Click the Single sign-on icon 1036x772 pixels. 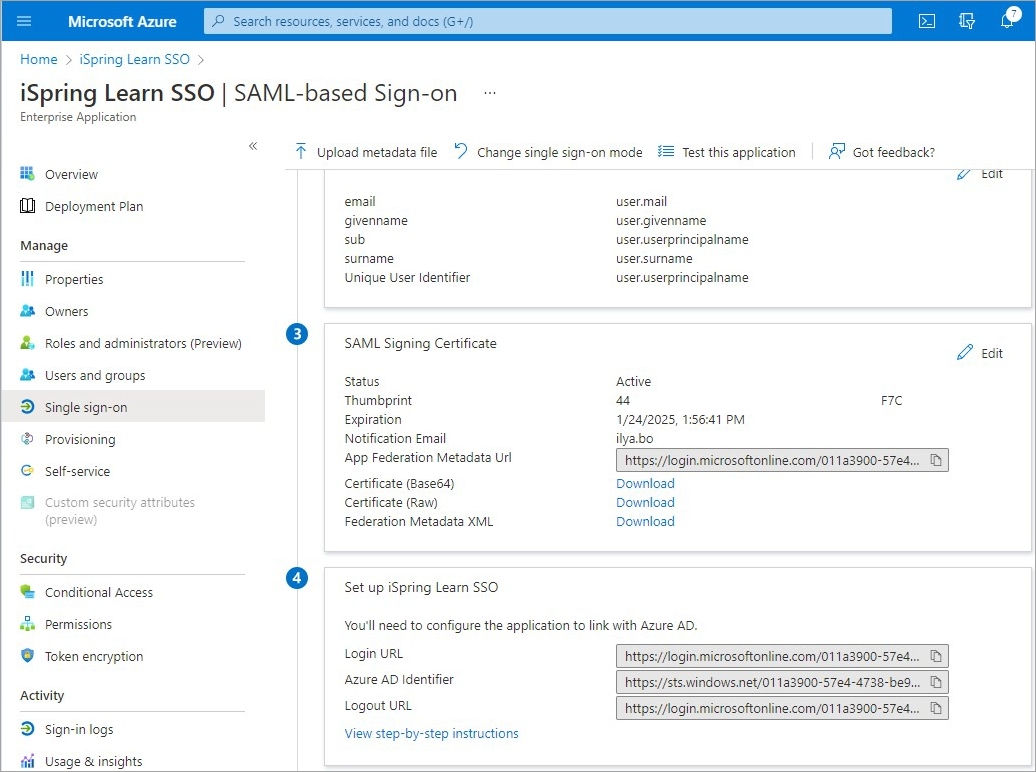pos(27,406)
